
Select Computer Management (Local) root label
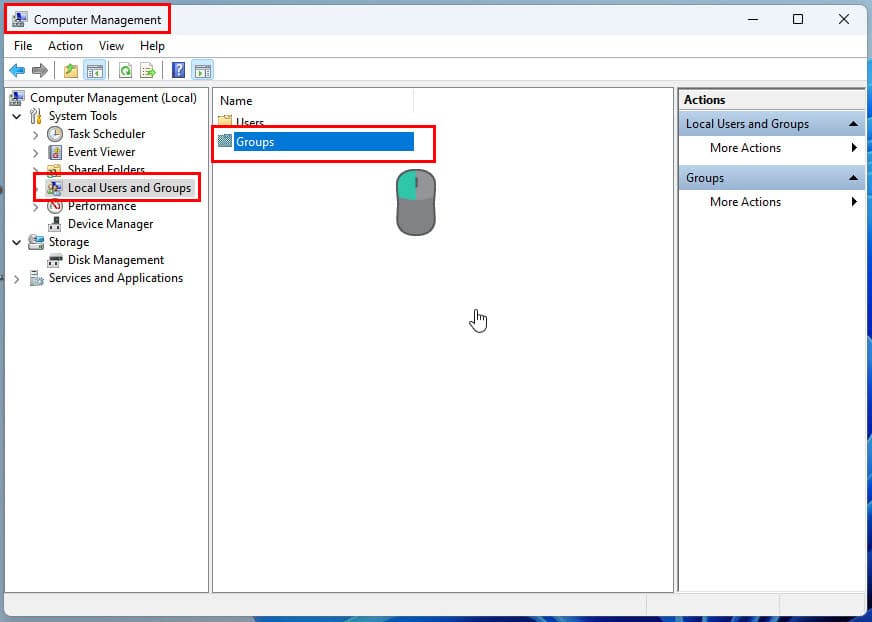pyautogui.click(x=113, y=98)
